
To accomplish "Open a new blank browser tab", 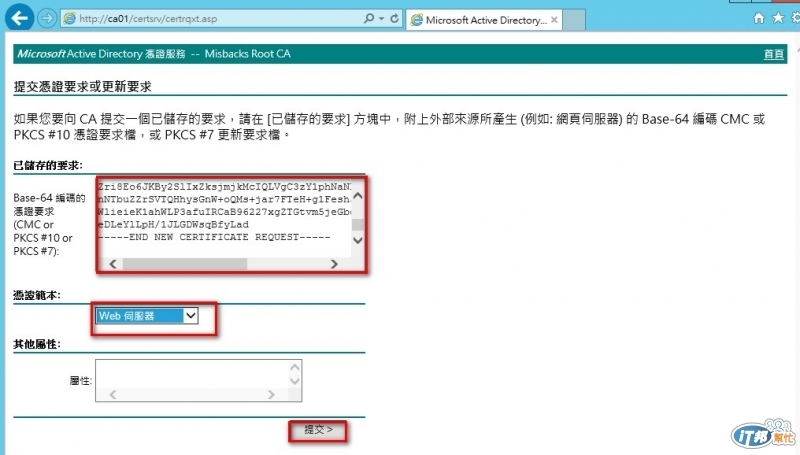I will [x=574, y=20].
